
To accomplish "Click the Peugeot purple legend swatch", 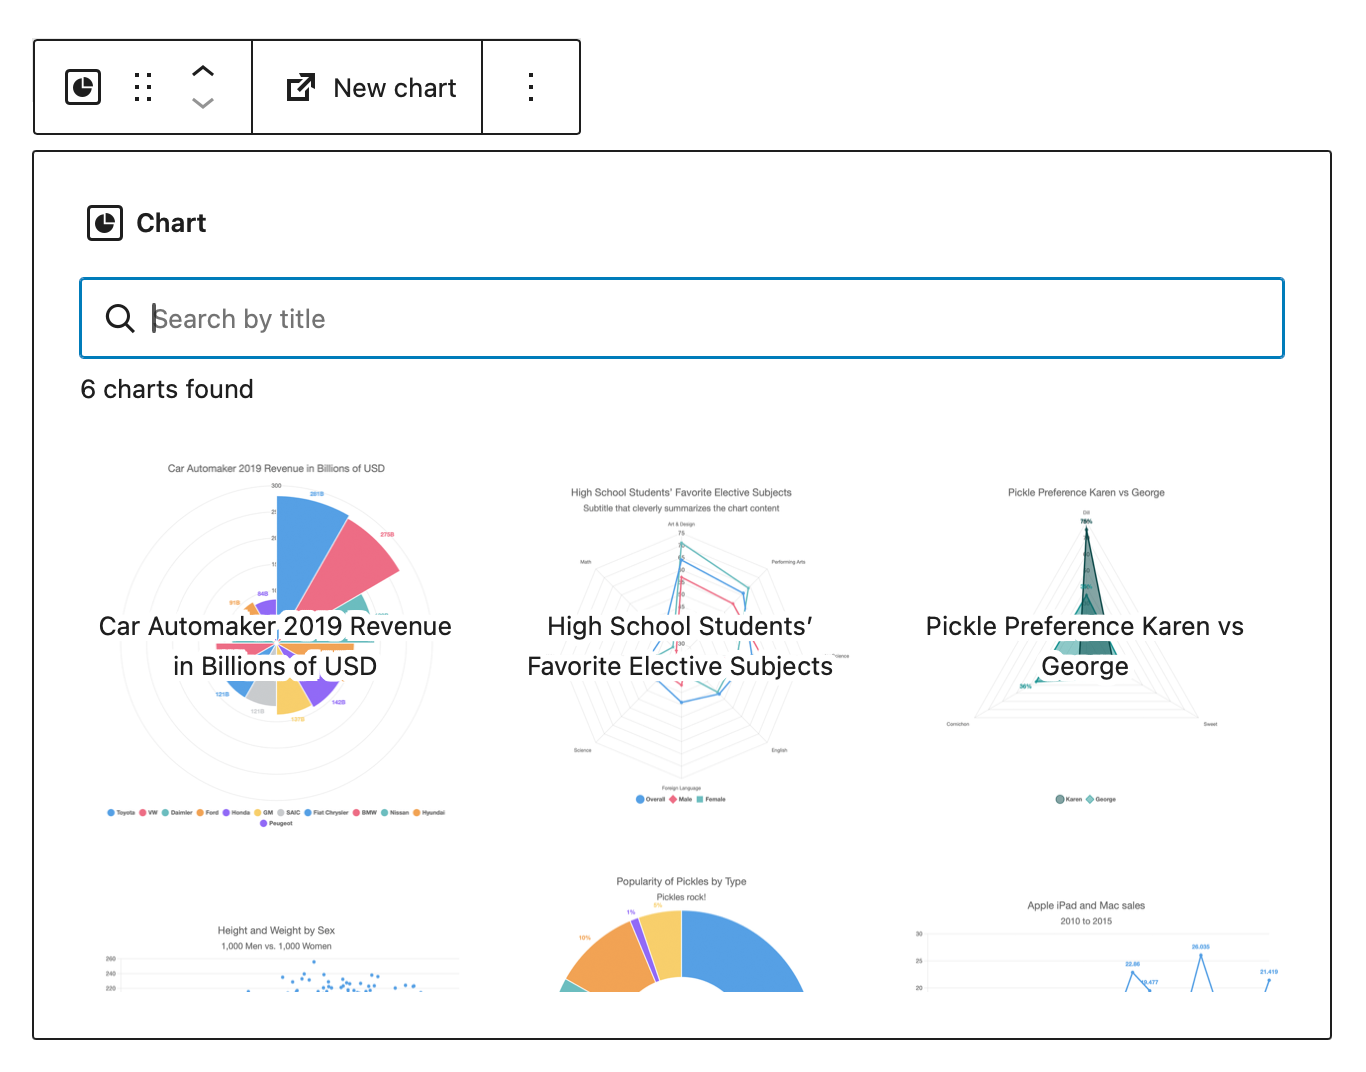I will (264, 823).
